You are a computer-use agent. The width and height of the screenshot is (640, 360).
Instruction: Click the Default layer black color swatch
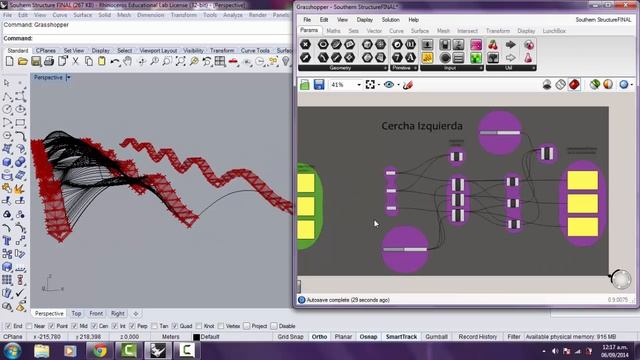coord(196,337)
